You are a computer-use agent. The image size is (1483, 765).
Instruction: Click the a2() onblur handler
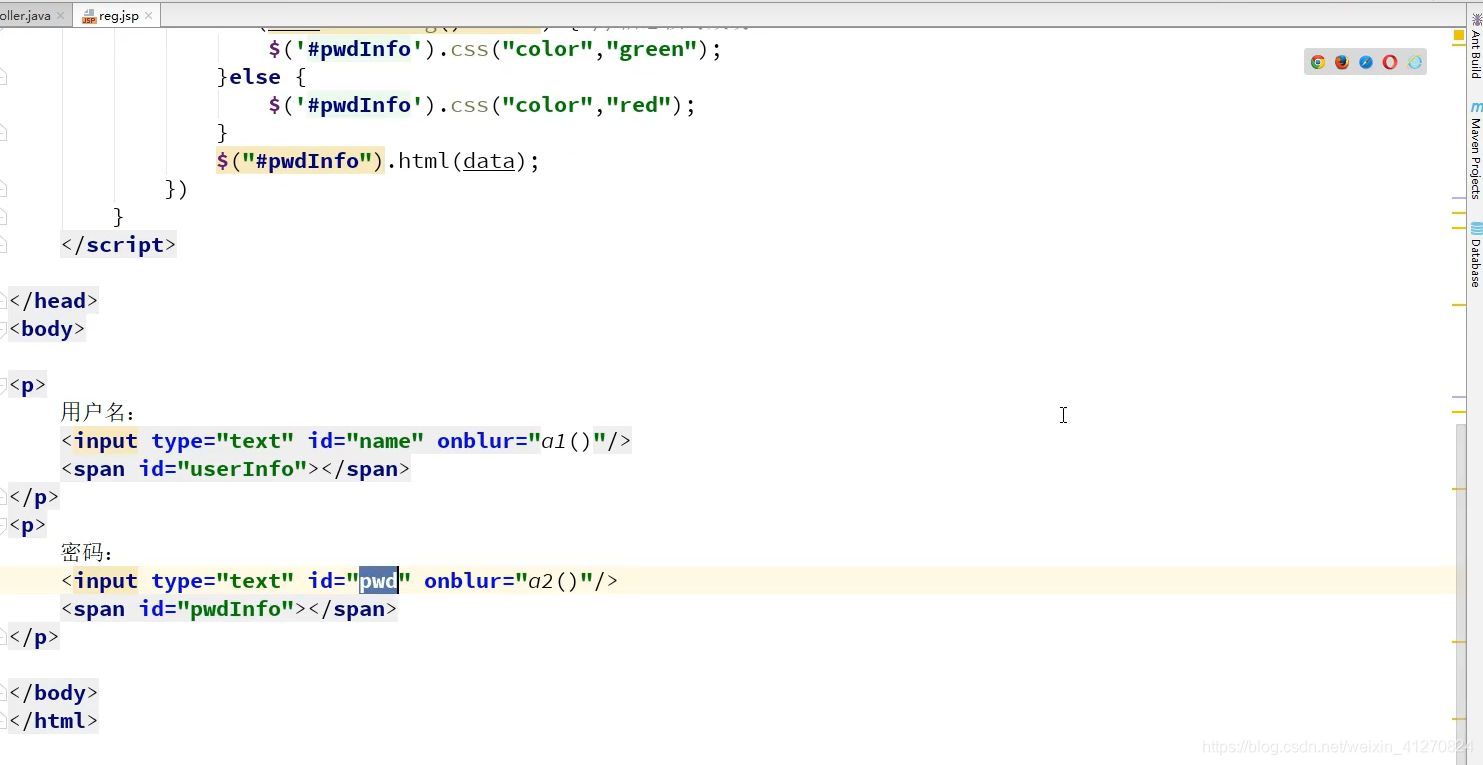coord(554,581)
